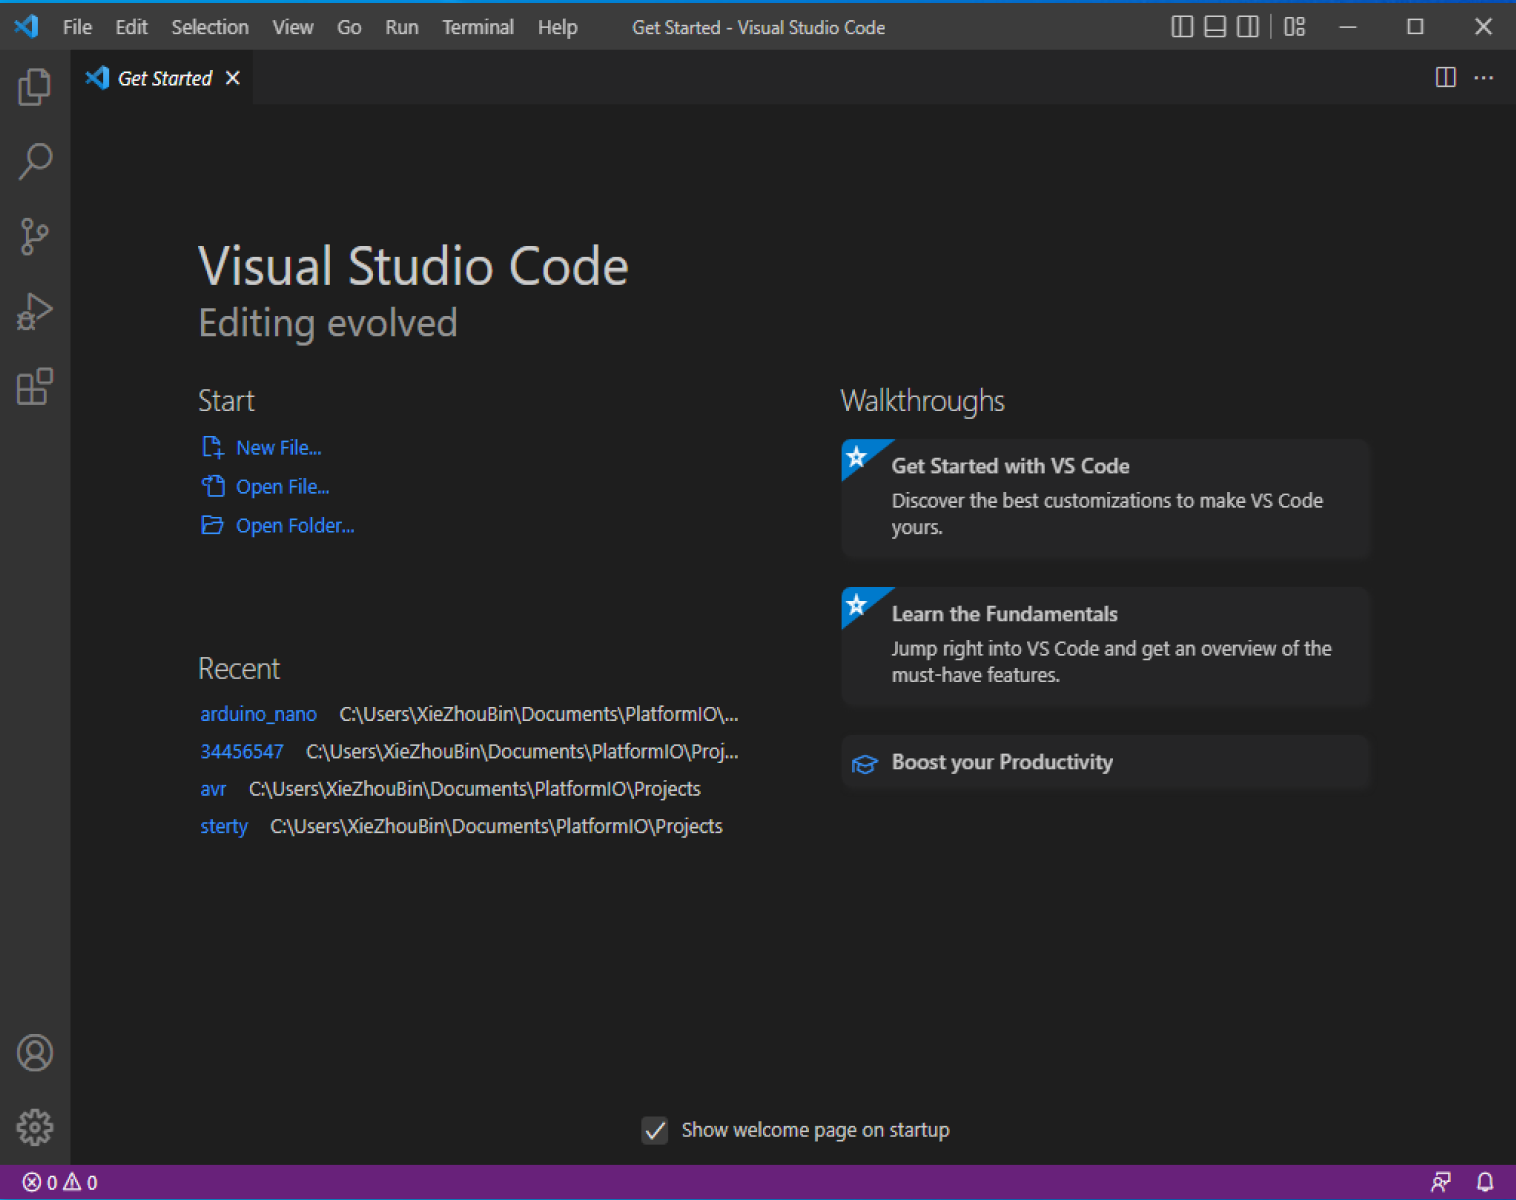
Task: Open the Explorer sidebar
Action: [35, 87]
